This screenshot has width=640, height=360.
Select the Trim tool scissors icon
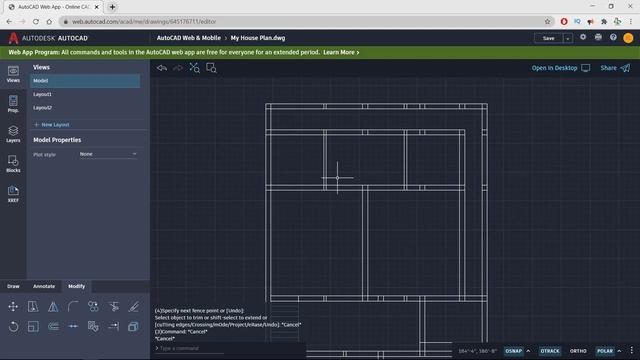[x=113, y=307]
